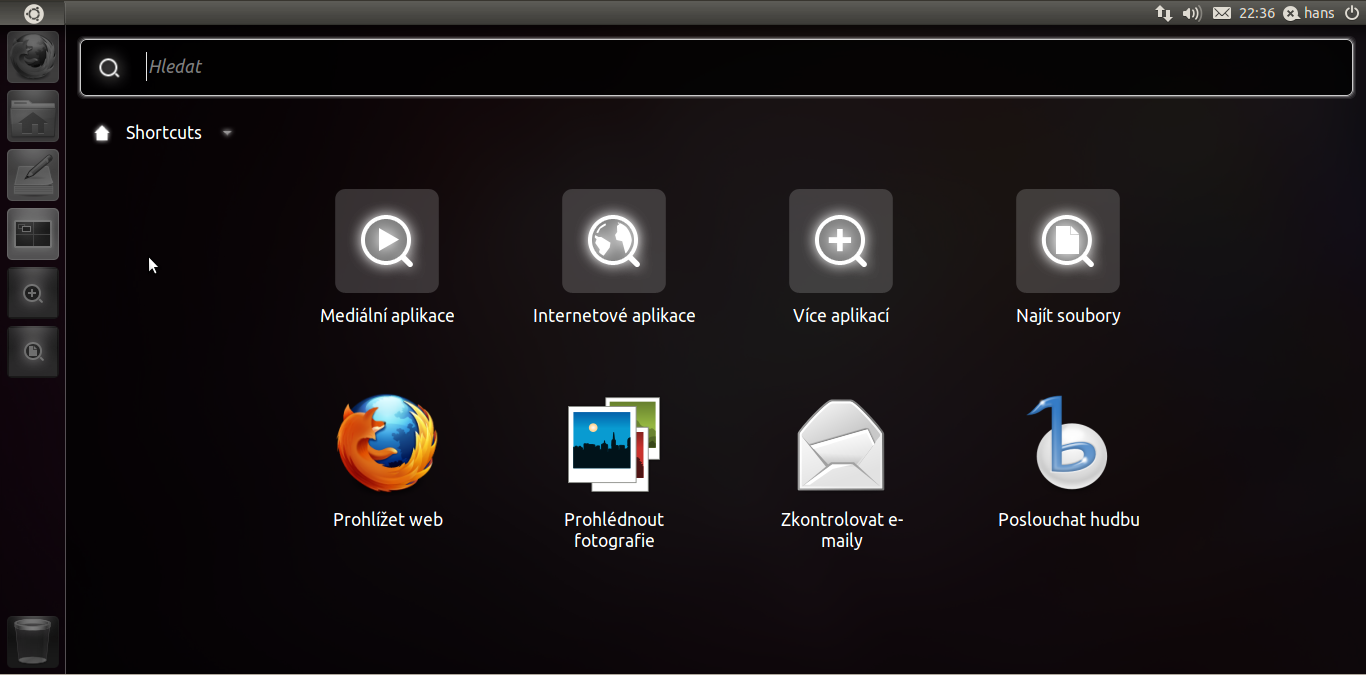The height and width of the screenshot is (675, 1366).
Task: Click the Poslouchat hudbu label
Action: tap(1069, 520)
